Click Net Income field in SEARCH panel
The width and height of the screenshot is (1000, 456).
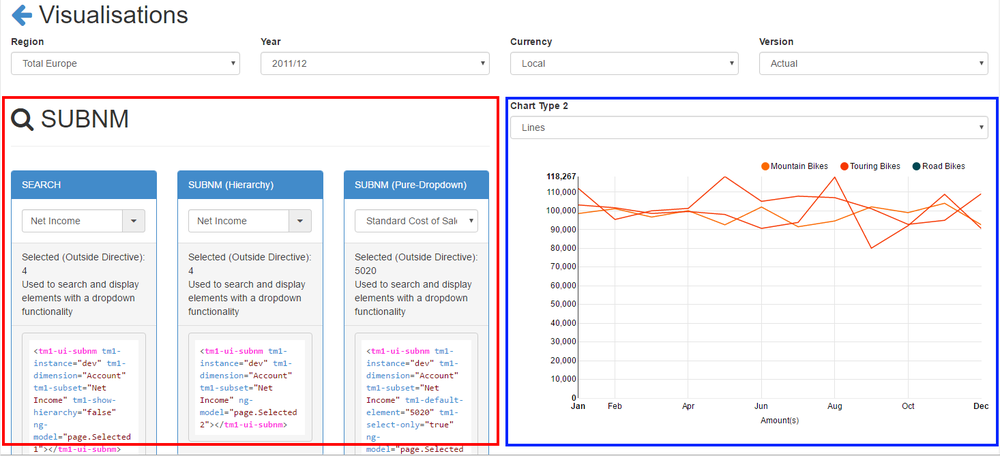coord(72,221)
